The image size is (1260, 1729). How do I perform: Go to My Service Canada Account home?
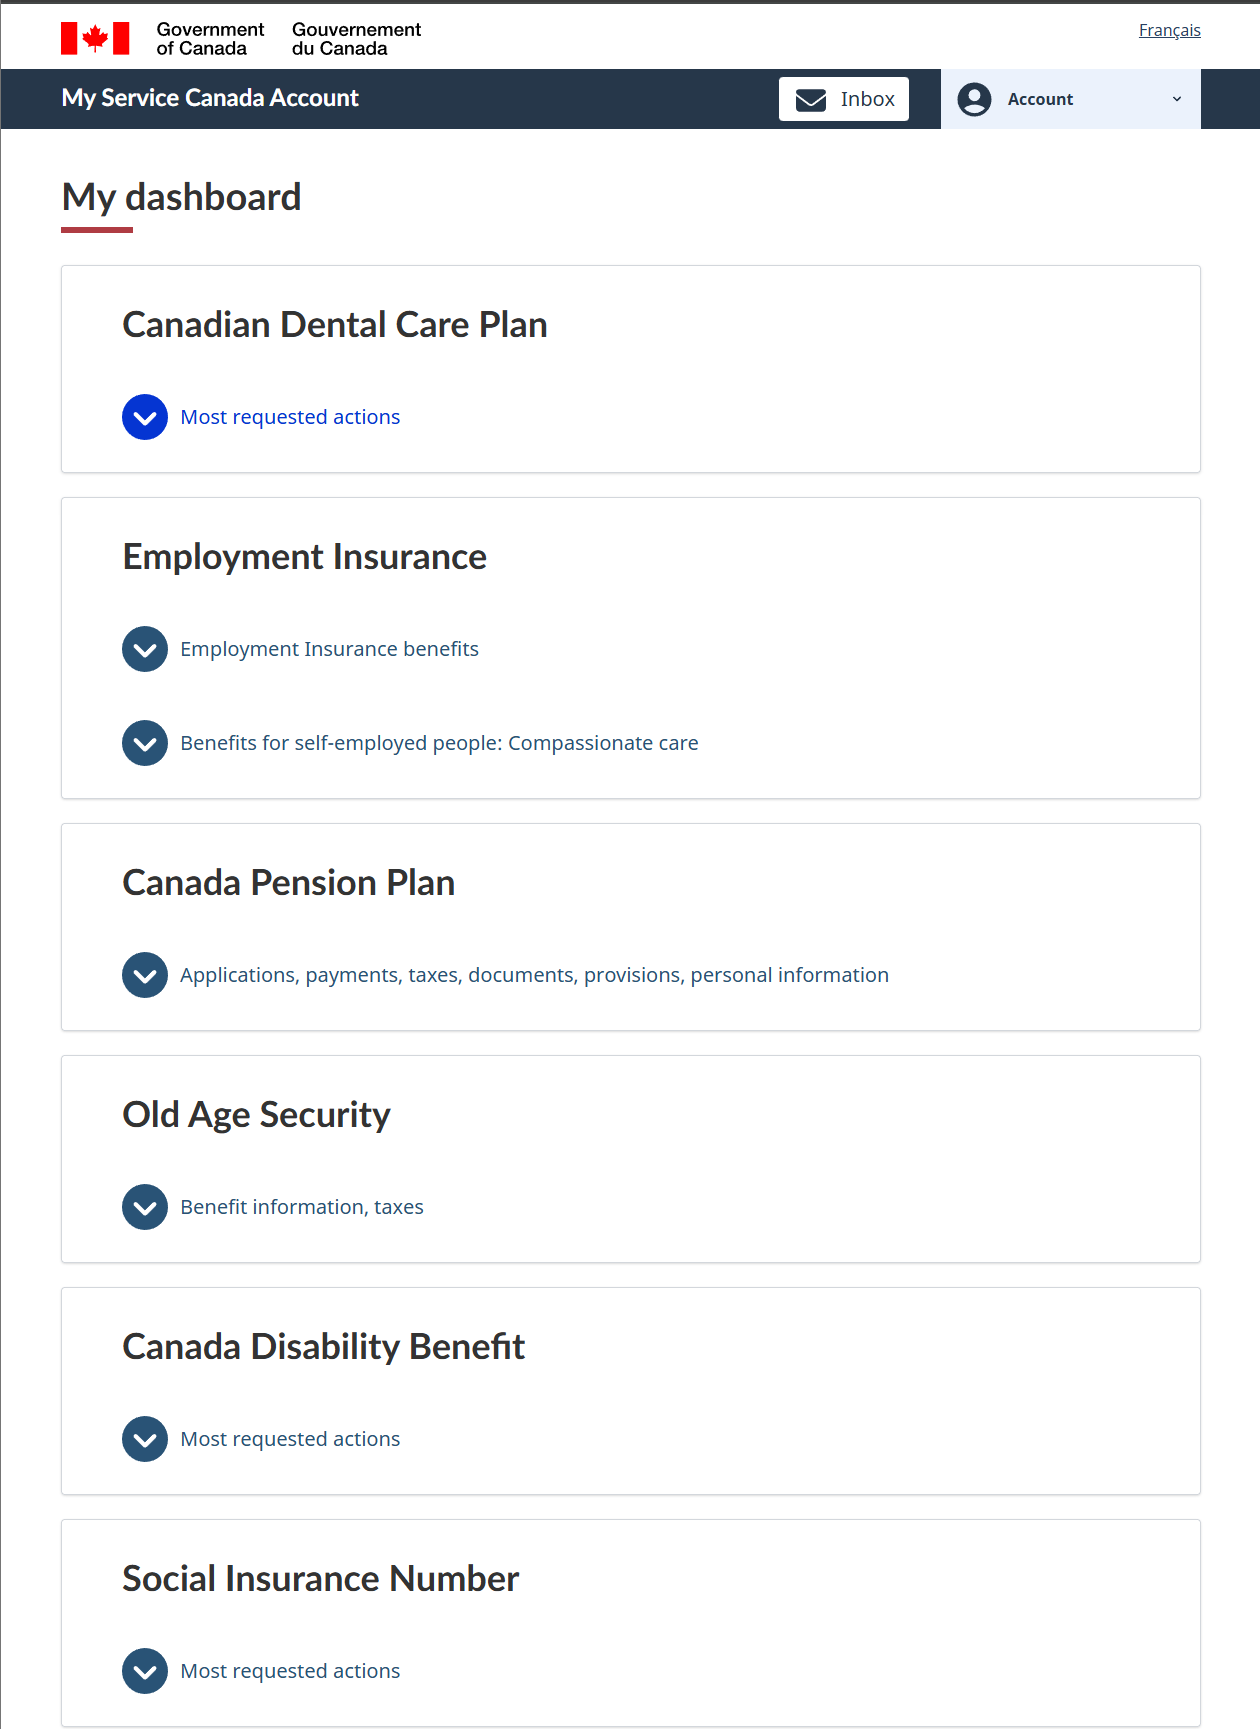tap(210, 98)
